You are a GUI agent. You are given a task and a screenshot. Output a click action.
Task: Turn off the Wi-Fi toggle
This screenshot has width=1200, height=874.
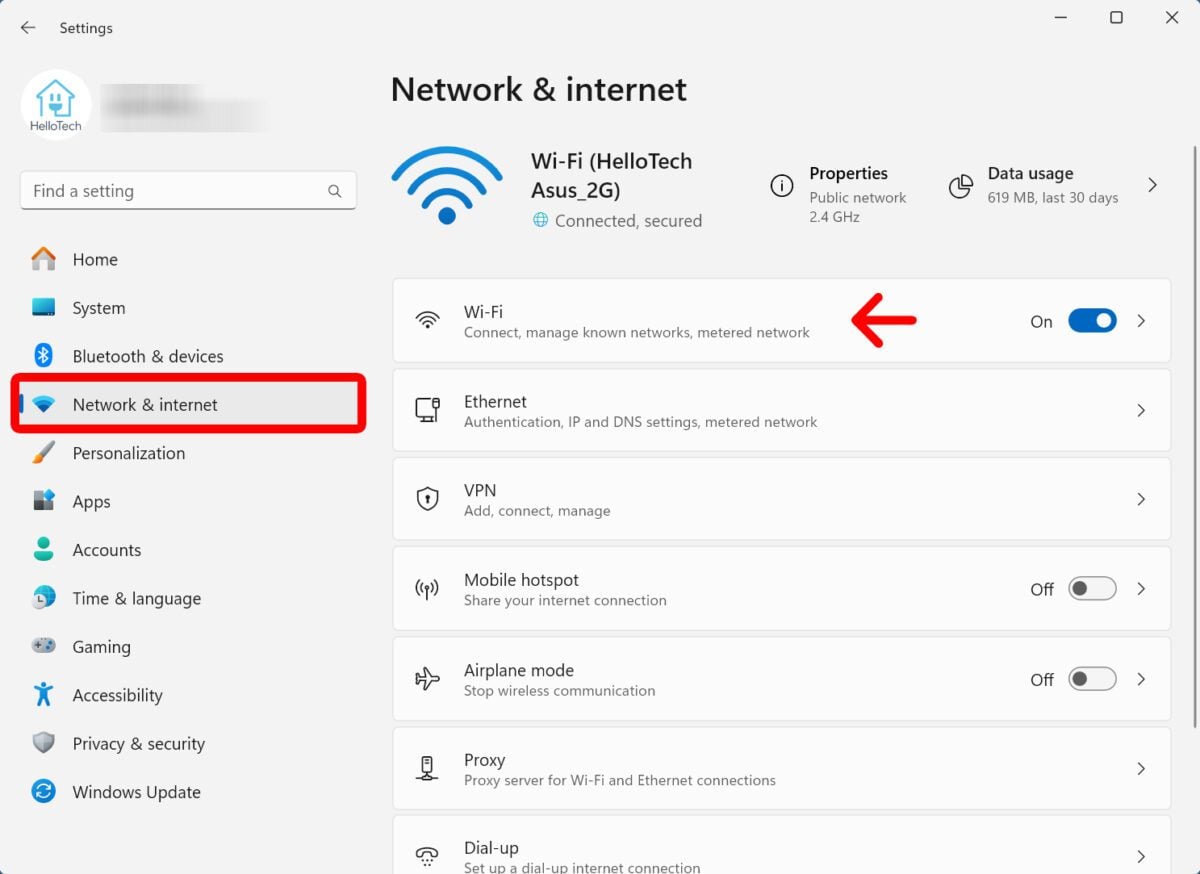tap(1092, 321)
